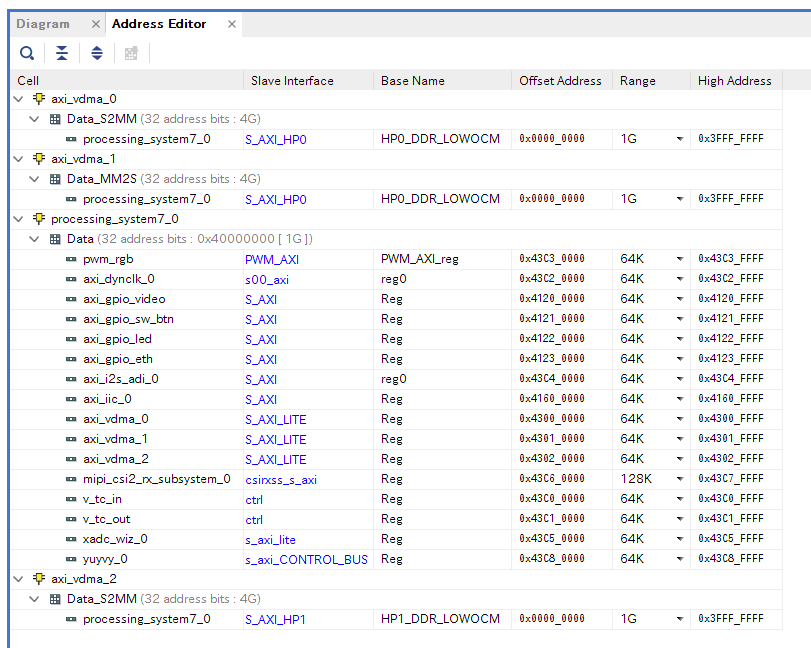Collapse Data_S2MM under axi_vdma_0
Viewport: 811px width, 648px height.
tap(34, 119)
